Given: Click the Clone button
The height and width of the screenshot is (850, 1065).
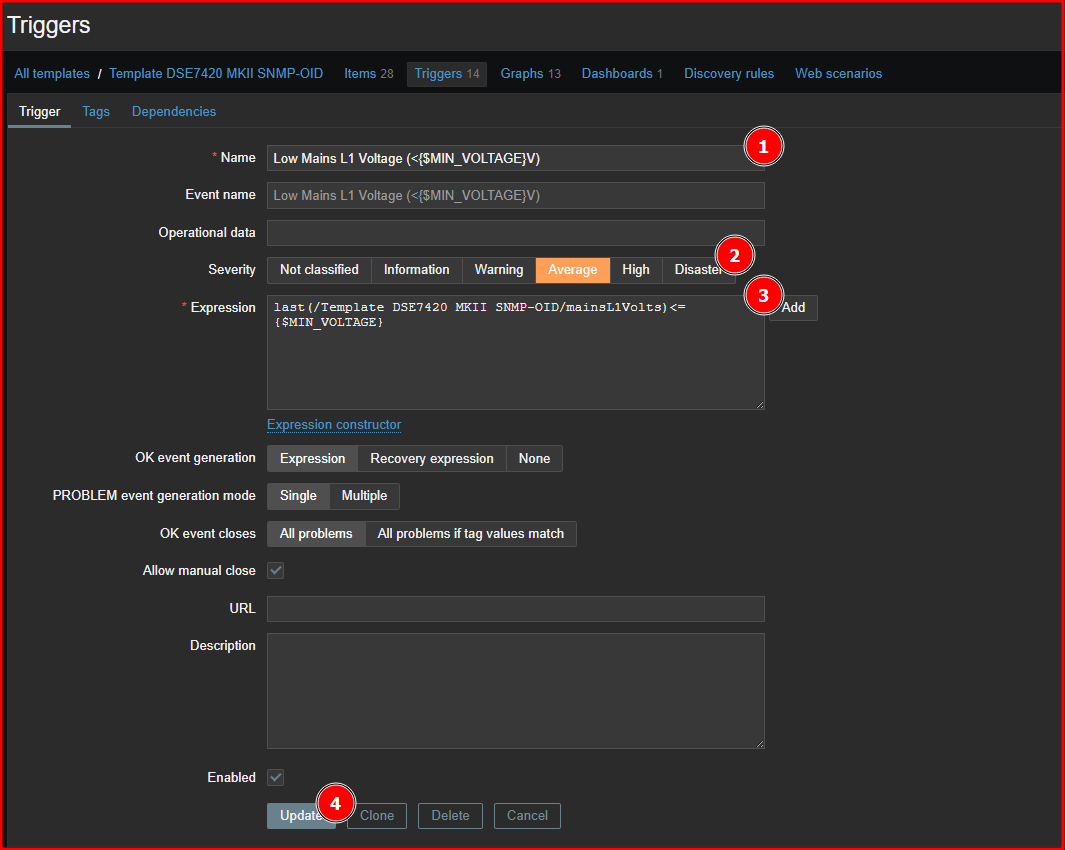Looking at the screenshot, I should pos(377,815).
